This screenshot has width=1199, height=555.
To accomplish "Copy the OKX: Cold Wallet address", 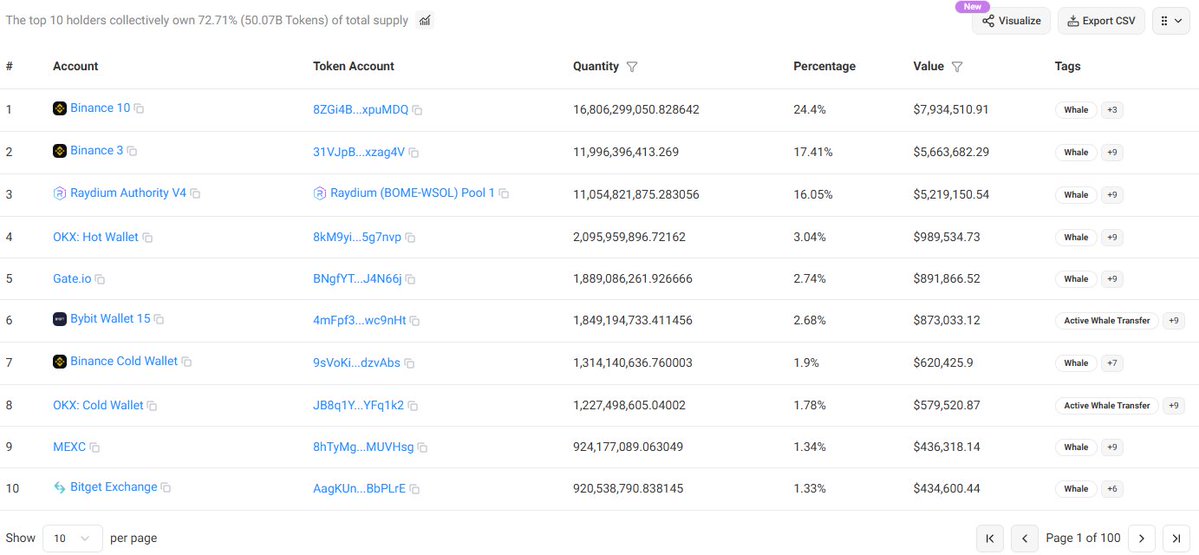I will [152, 406].
